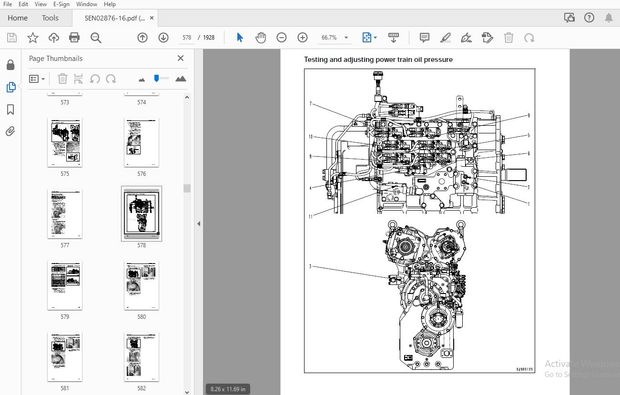Click the extract pages icon in thumbnails panel
This screenshot has width=620, height=395.
coord(78,79)
